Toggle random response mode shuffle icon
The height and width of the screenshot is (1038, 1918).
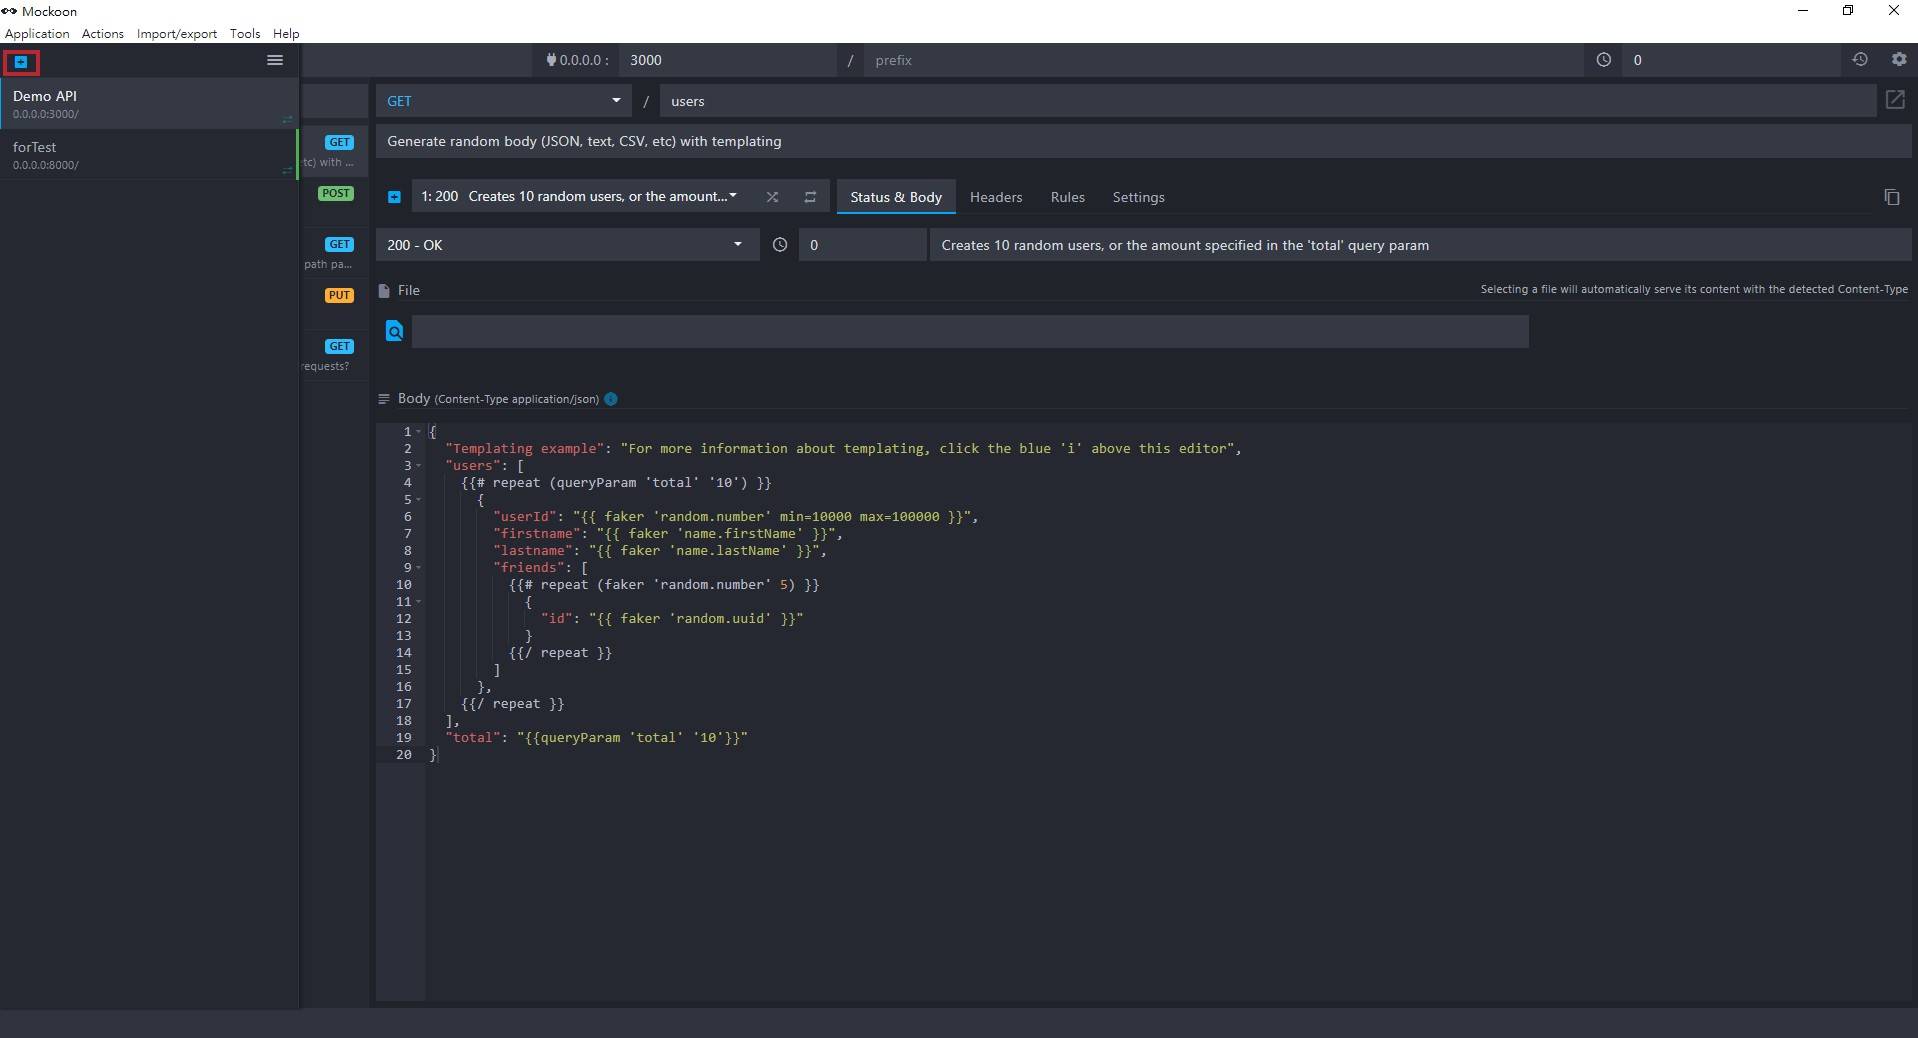[x=772, y=197]
